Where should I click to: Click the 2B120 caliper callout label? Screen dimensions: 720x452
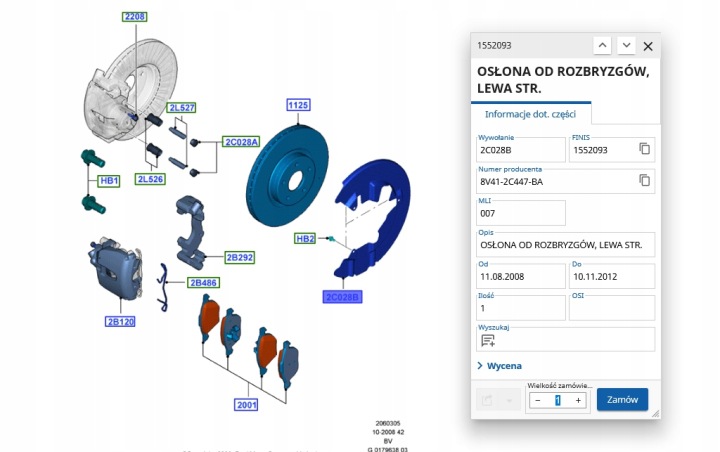[120, 322]
